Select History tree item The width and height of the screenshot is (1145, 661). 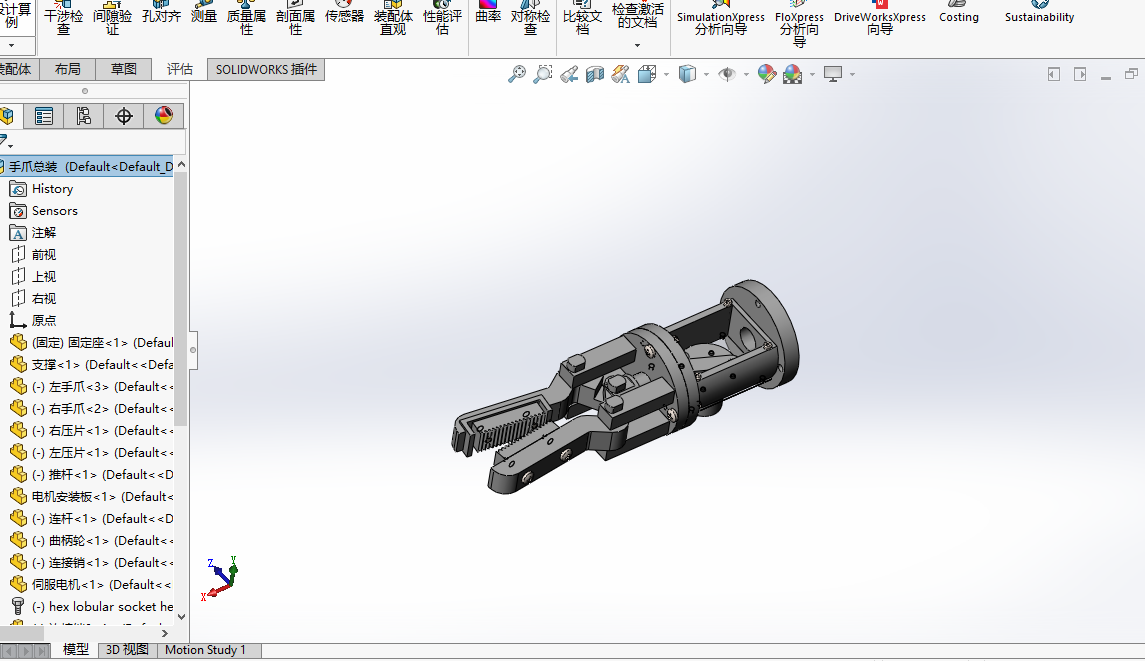pyautogui.click(x=52, y=188)
